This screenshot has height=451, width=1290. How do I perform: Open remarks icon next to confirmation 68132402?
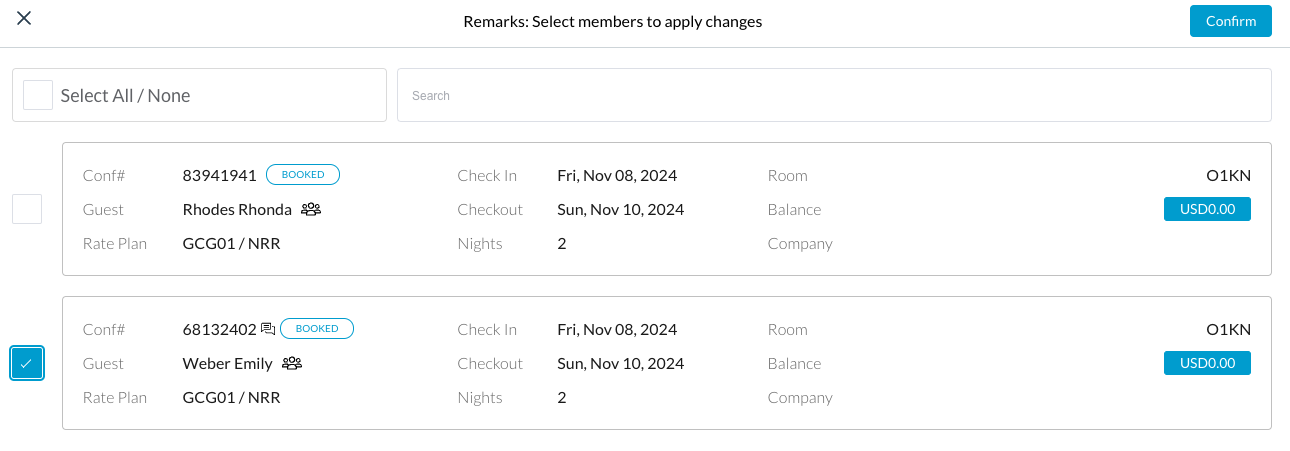268,329
